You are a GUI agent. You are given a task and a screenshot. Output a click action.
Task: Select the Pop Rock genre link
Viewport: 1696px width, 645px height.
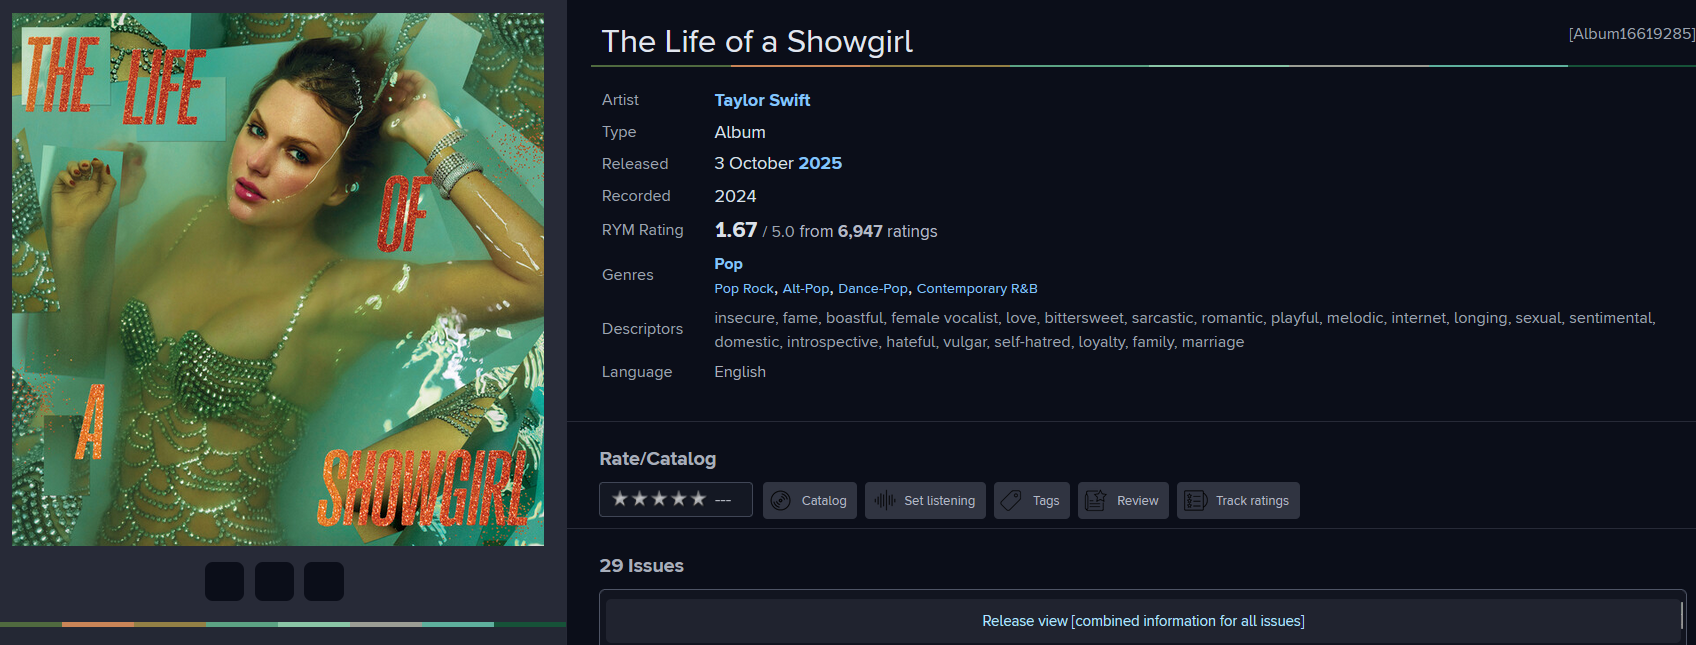[744, 289]
